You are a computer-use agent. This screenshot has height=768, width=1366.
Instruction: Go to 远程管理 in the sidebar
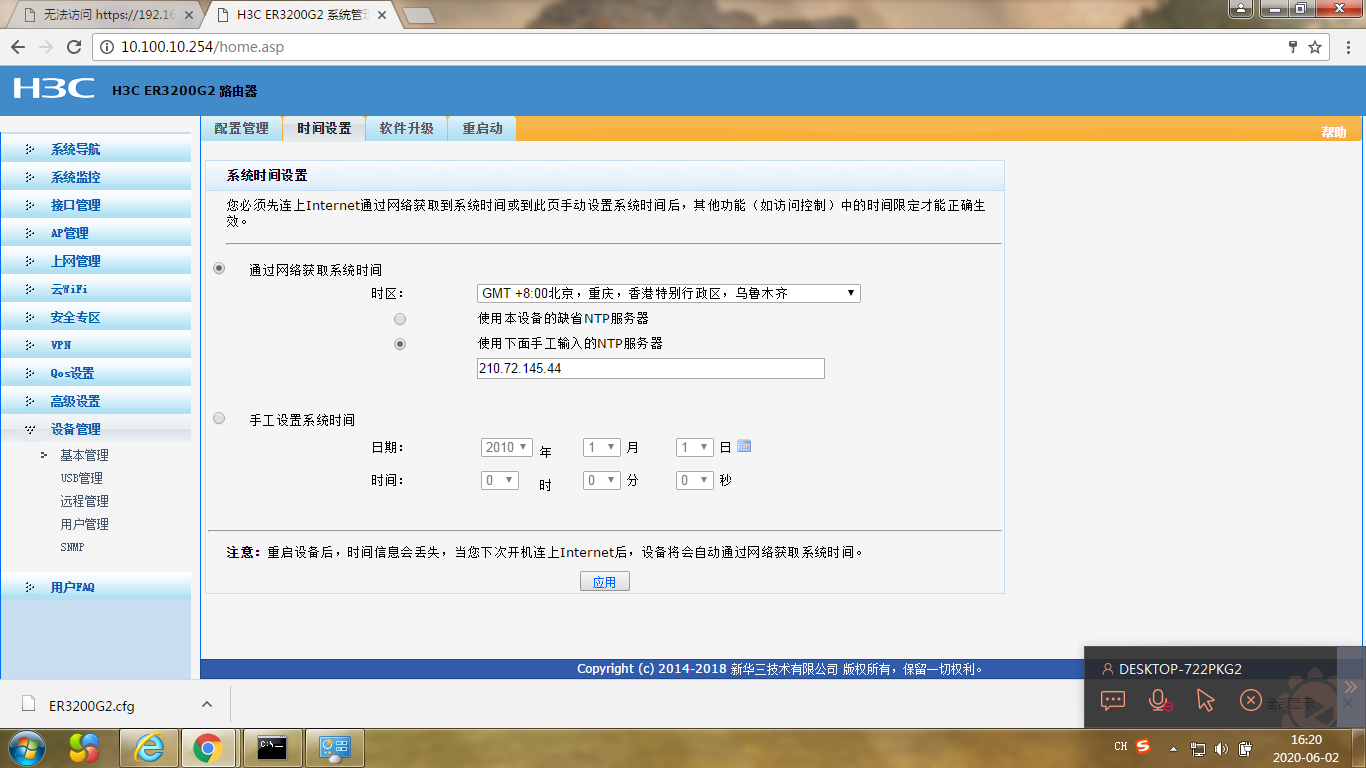point(84,501)
